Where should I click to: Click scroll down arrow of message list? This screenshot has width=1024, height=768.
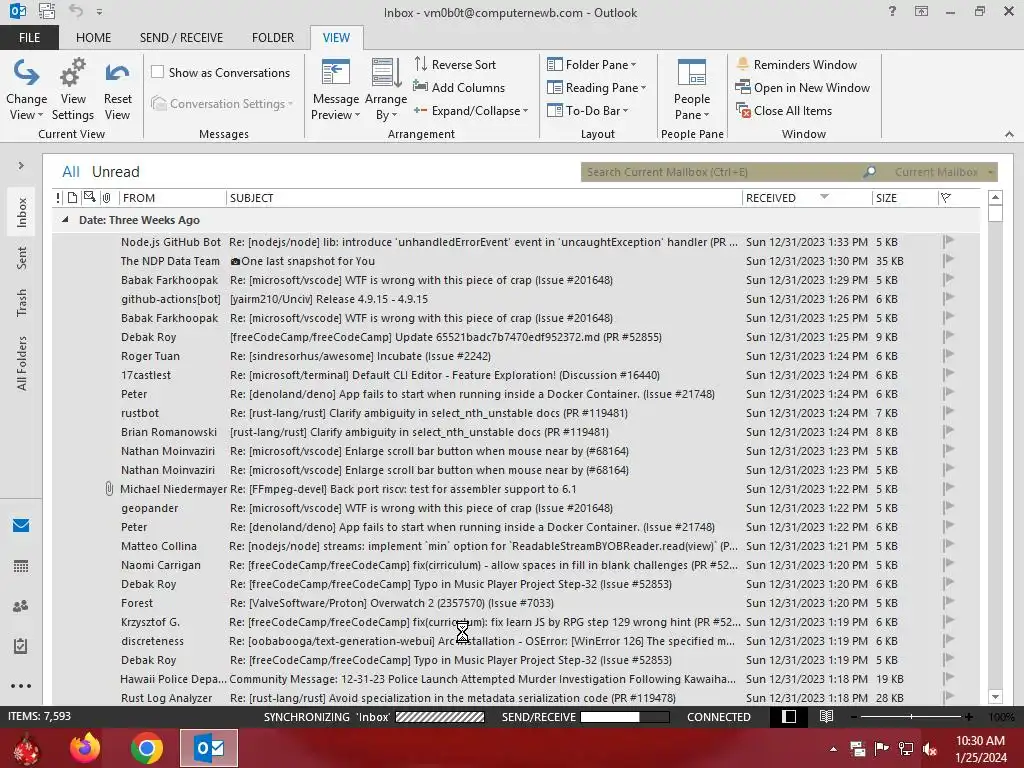[995, 697]
